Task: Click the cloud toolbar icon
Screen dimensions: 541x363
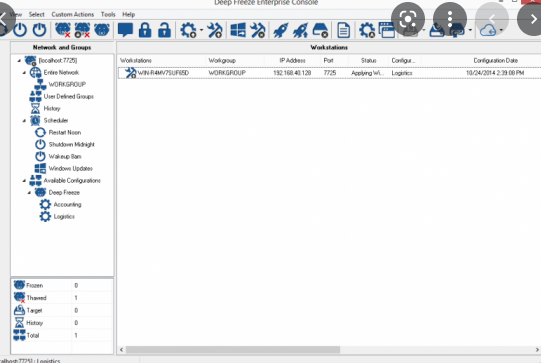Action: tap(488, 30)
